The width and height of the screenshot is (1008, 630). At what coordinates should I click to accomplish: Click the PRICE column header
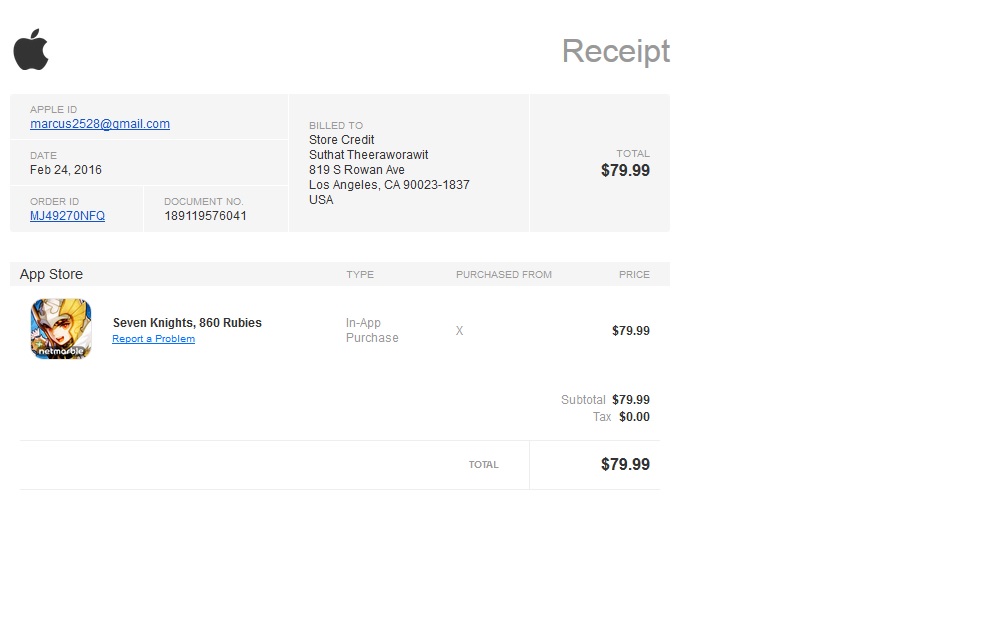point(634,274)
